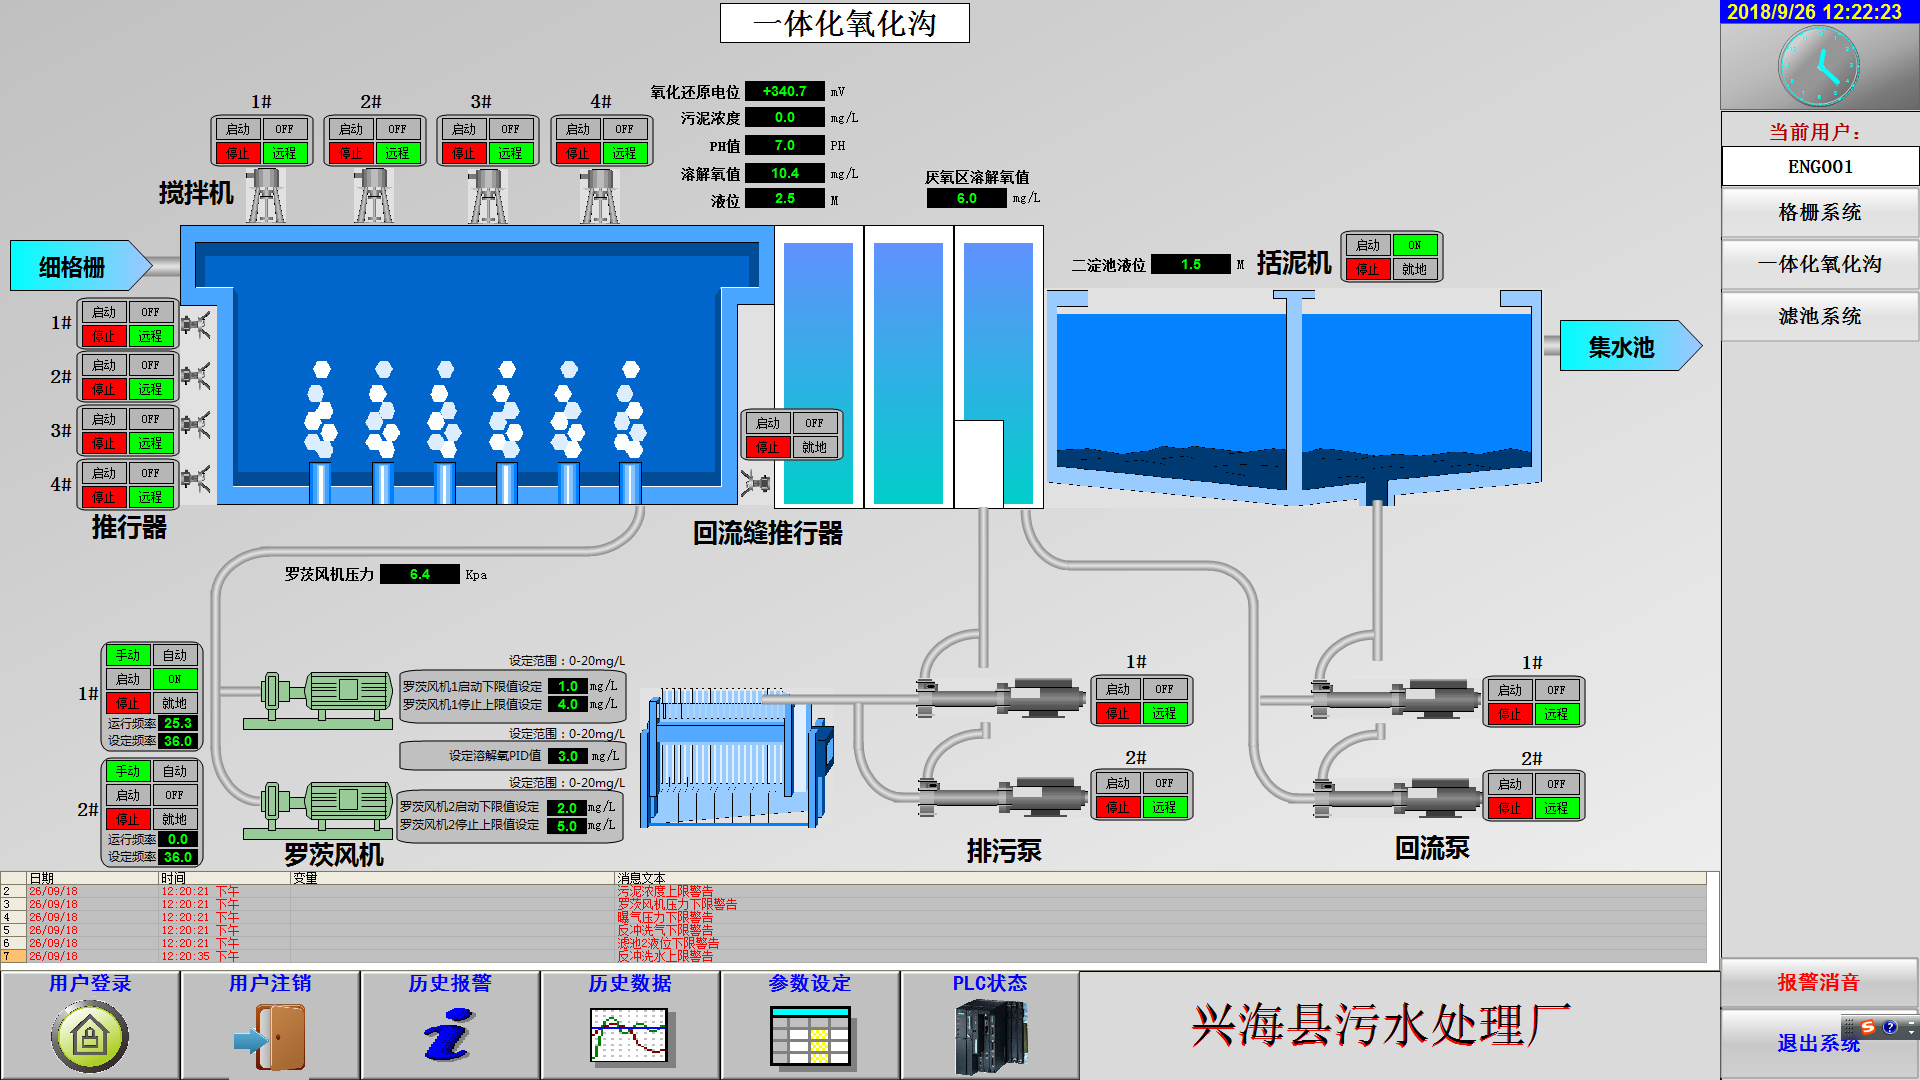Switch blower 1# to 手动 mode
The image size is (1920, 1080).
click(128, 655)
